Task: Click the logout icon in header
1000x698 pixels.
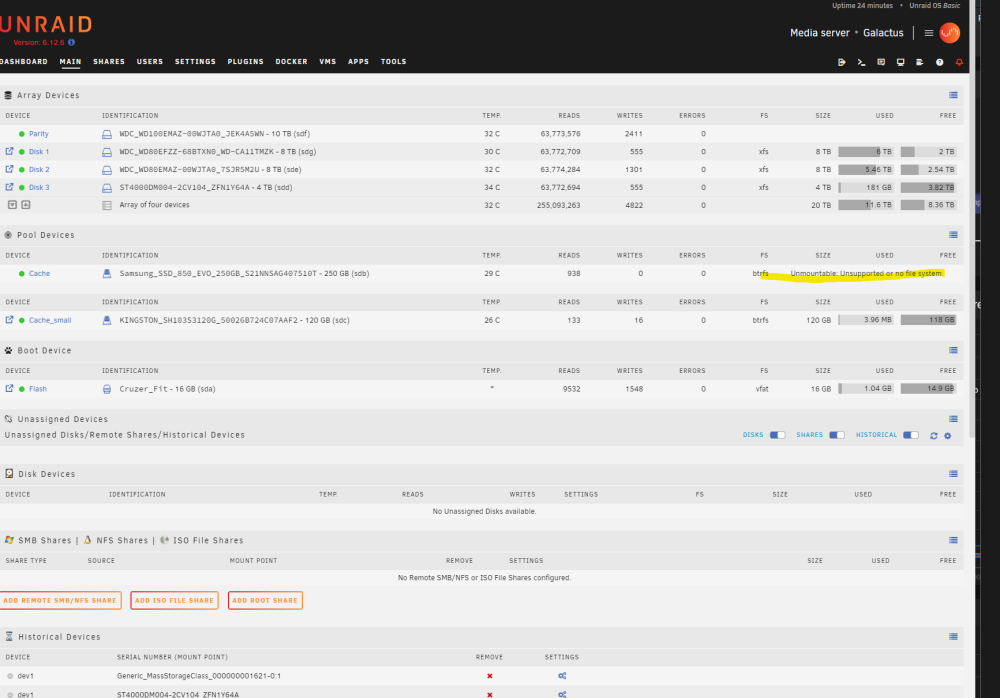Action: pyautogui.click(x=841, y=62)
